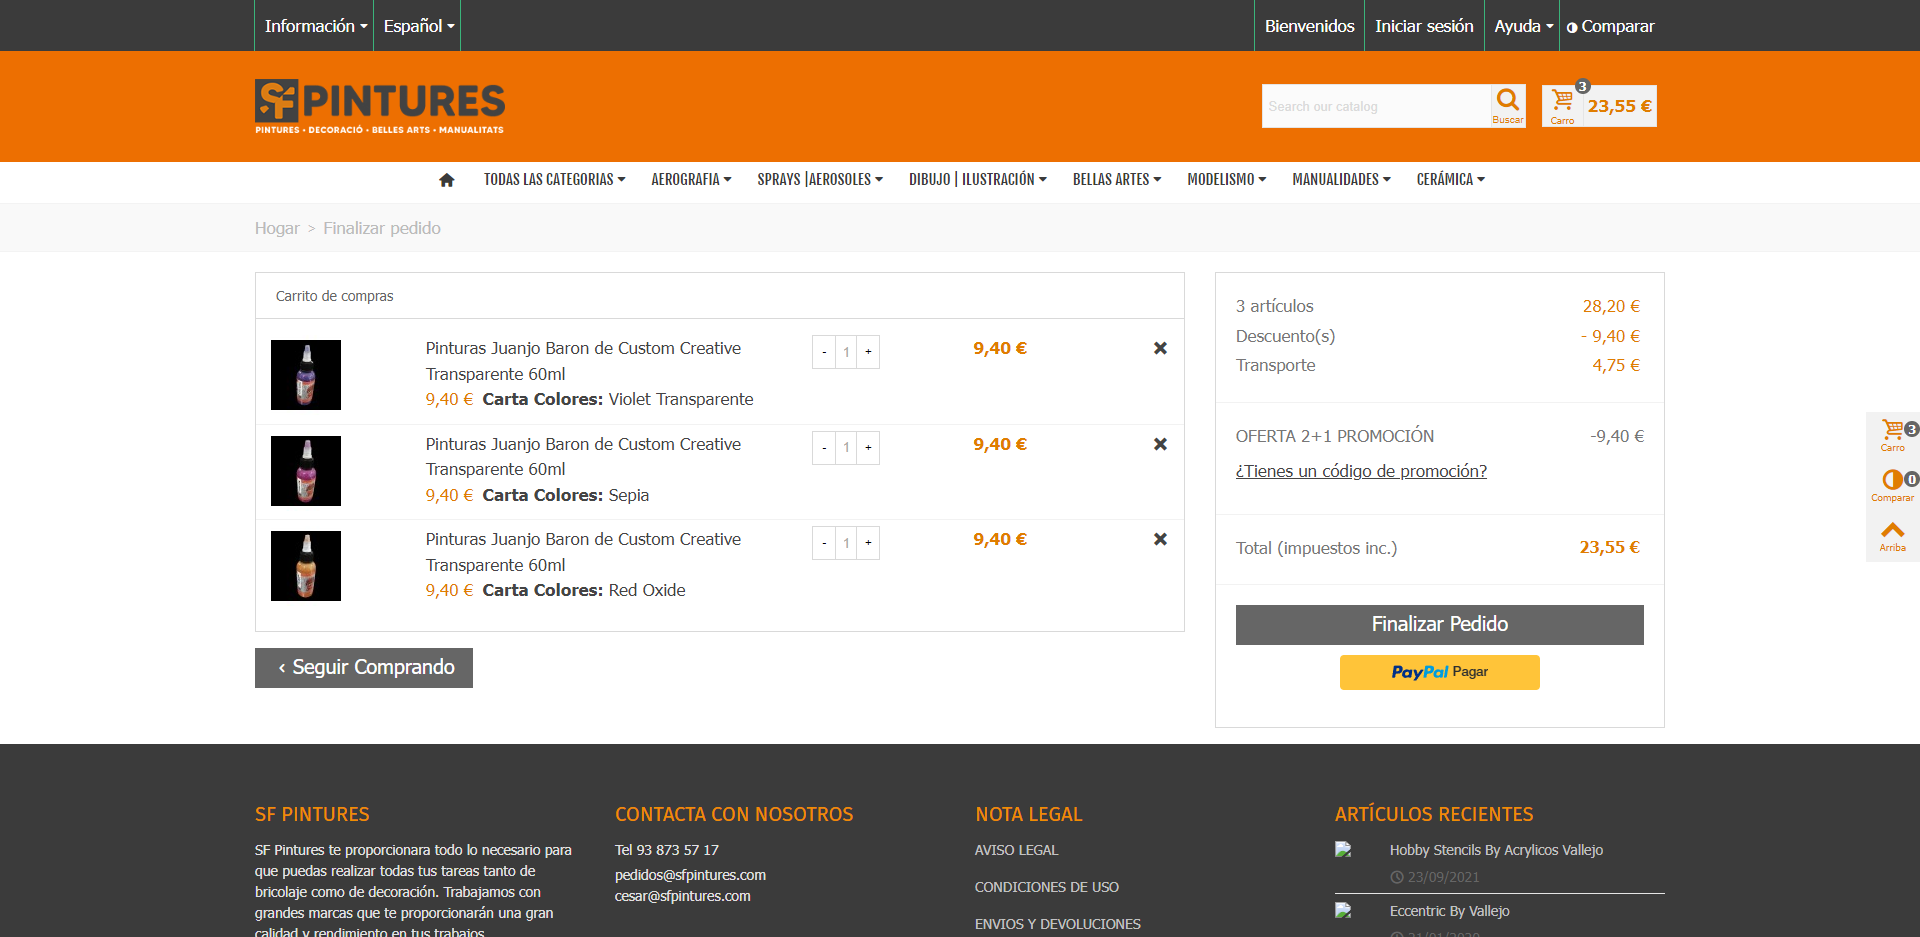Click the Finalizar Pedido button
This screenshot has width=1920, height=937.
click(1440, 625)
